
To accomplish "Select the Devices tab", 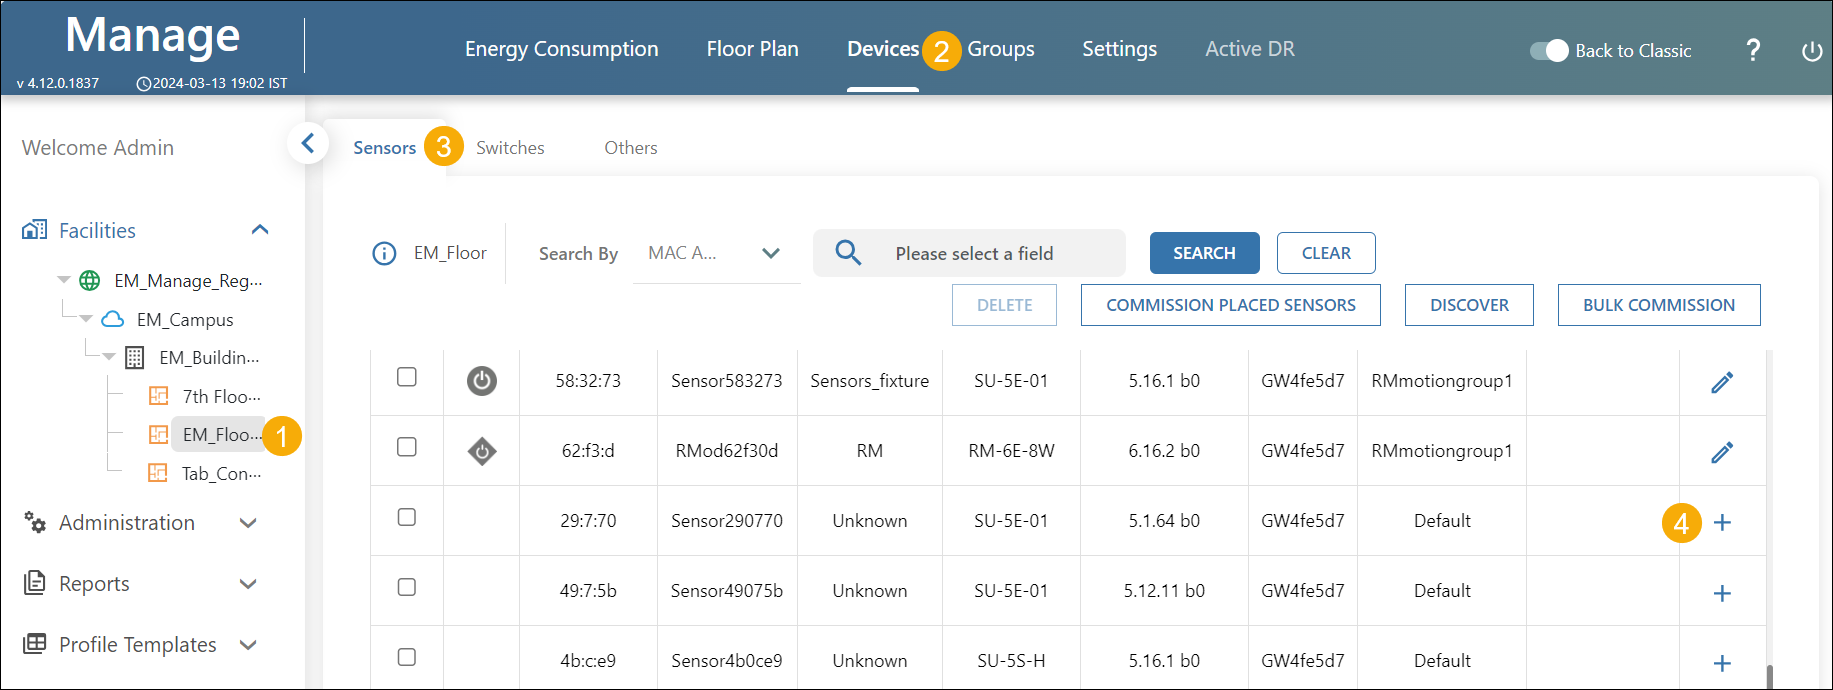I will coord(883,49).
